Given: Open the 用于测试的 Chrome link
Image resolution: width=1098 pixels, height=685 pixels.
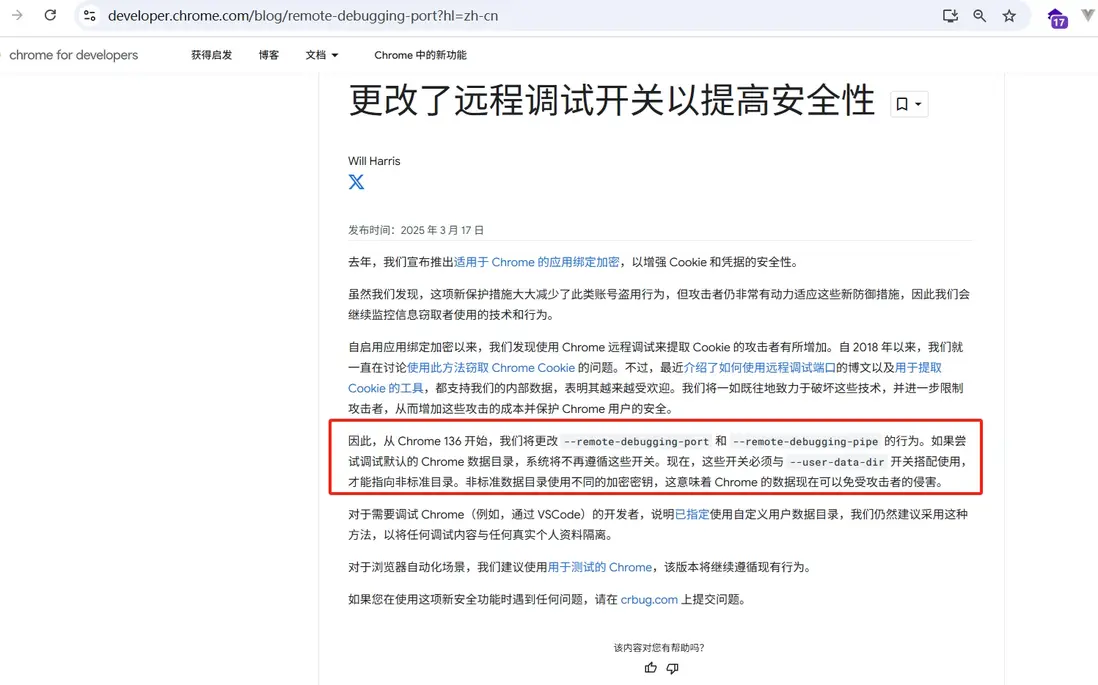Looking at the screenshot, I should [x=599, y=567].
